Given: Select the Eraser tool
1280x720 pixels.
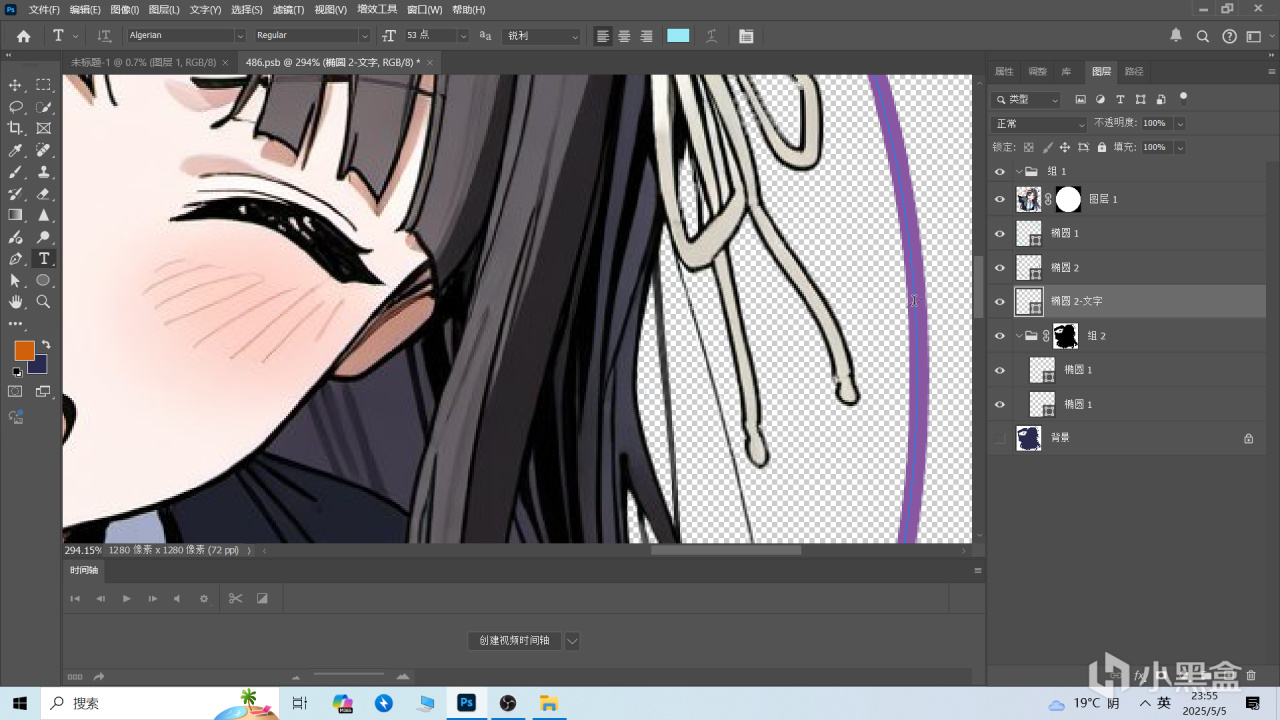Looking at the screenshot, I should point(44,194).
